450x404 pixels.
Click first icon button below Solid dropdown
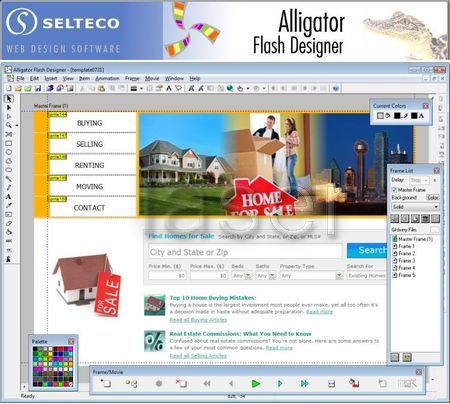(x=395, y=219)
